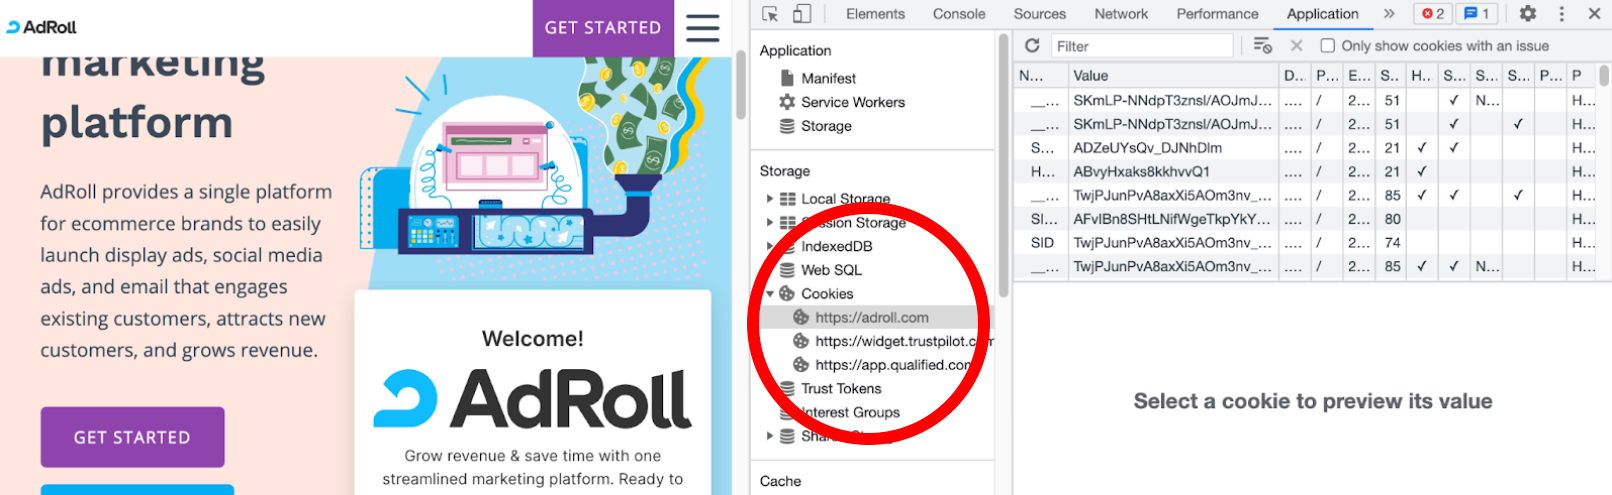Switch to the Console tab
1612x495 pixels.
pyautogui.click(x=959, y=14)
